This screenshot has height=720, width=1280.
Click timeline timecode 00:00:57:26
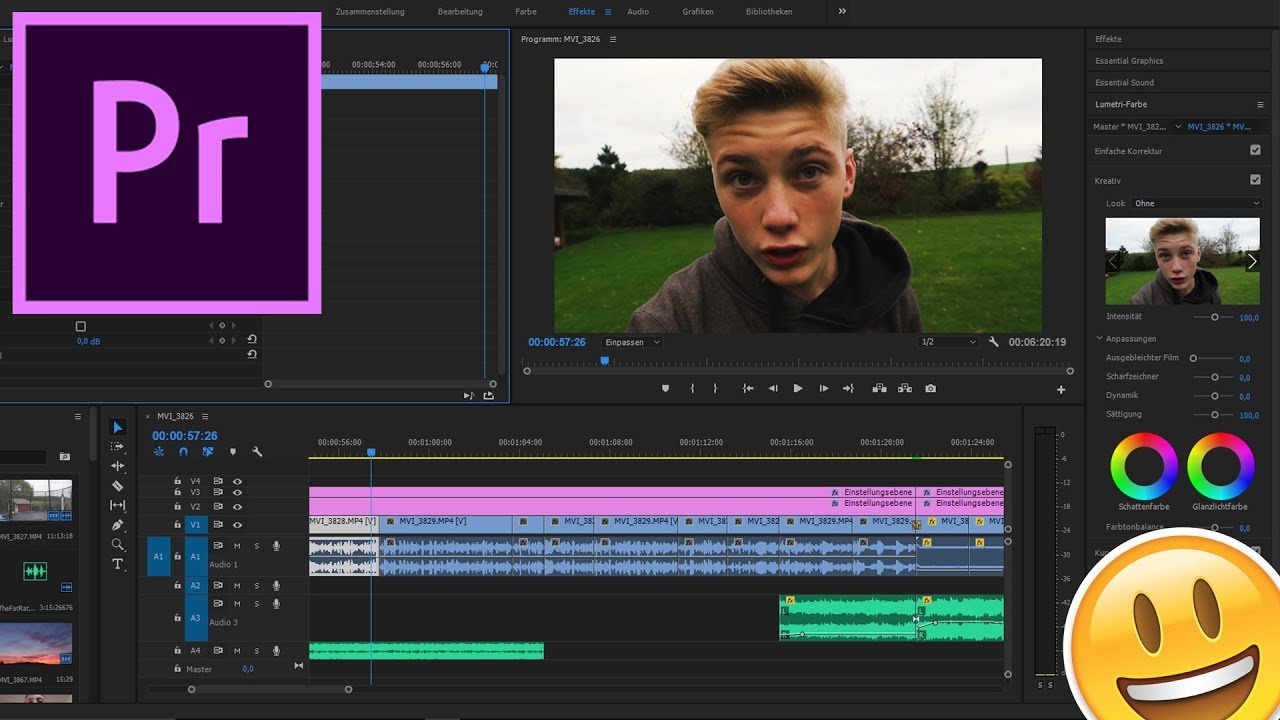click(184, 436)
